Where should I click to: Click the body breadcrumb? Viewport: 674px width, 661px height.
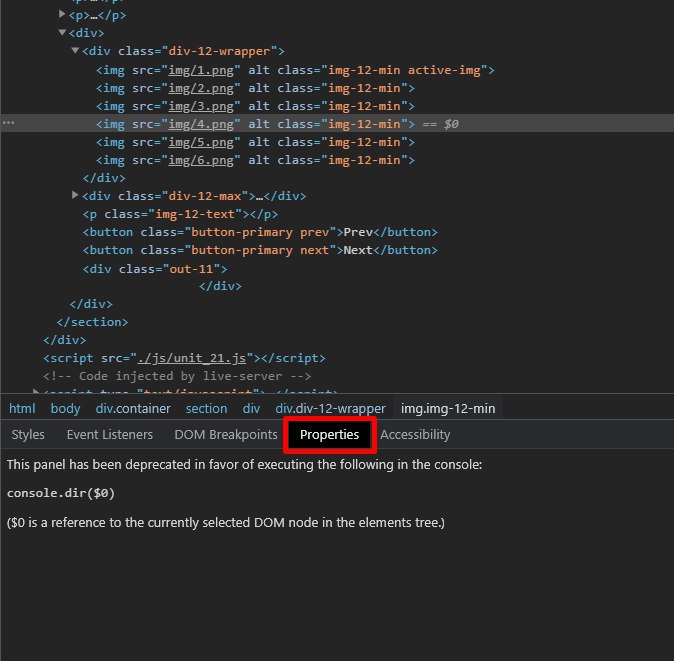pyautogui.click(x=65, y=408)
